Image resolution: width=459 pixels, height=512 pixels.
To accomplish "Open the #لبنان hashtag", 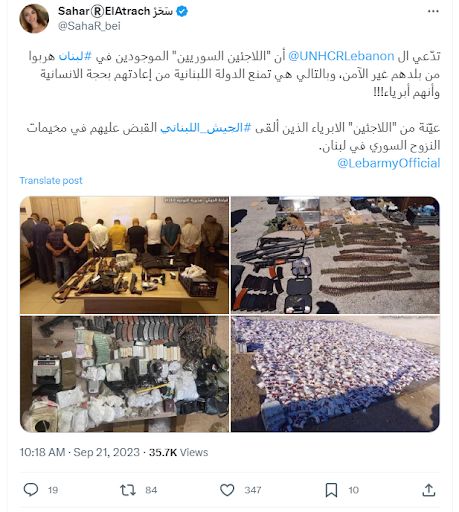I will coord(75,56).
